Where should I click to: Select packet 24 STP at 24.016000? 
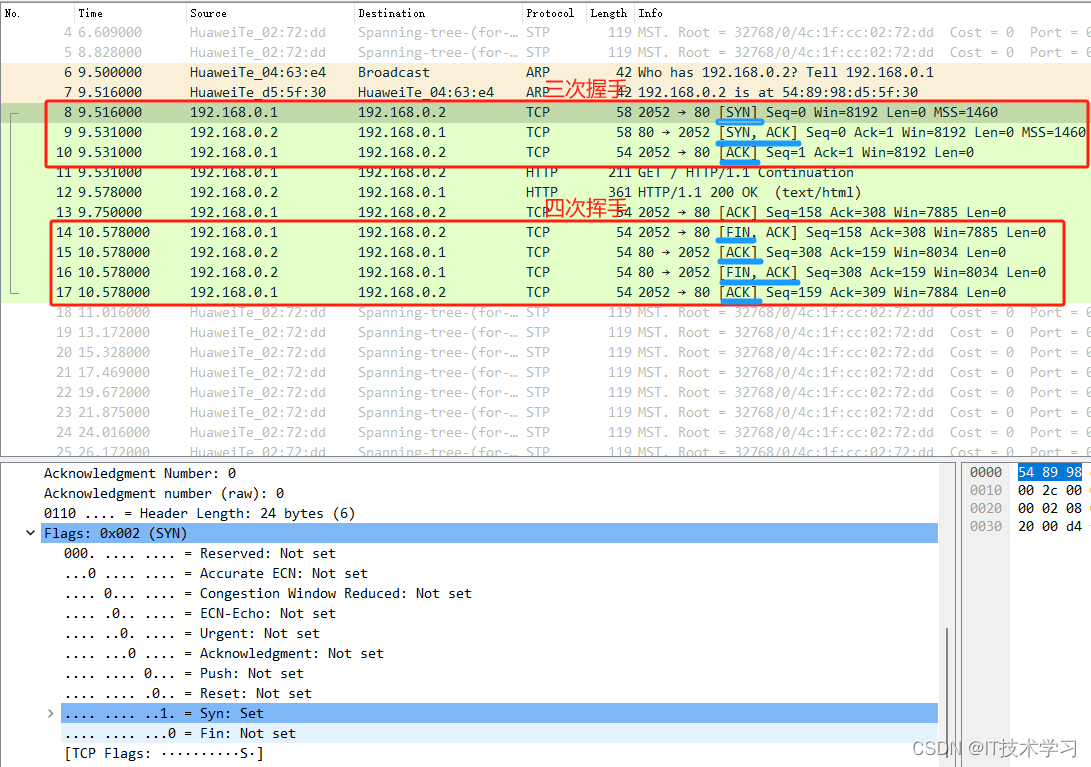(546, 433)
